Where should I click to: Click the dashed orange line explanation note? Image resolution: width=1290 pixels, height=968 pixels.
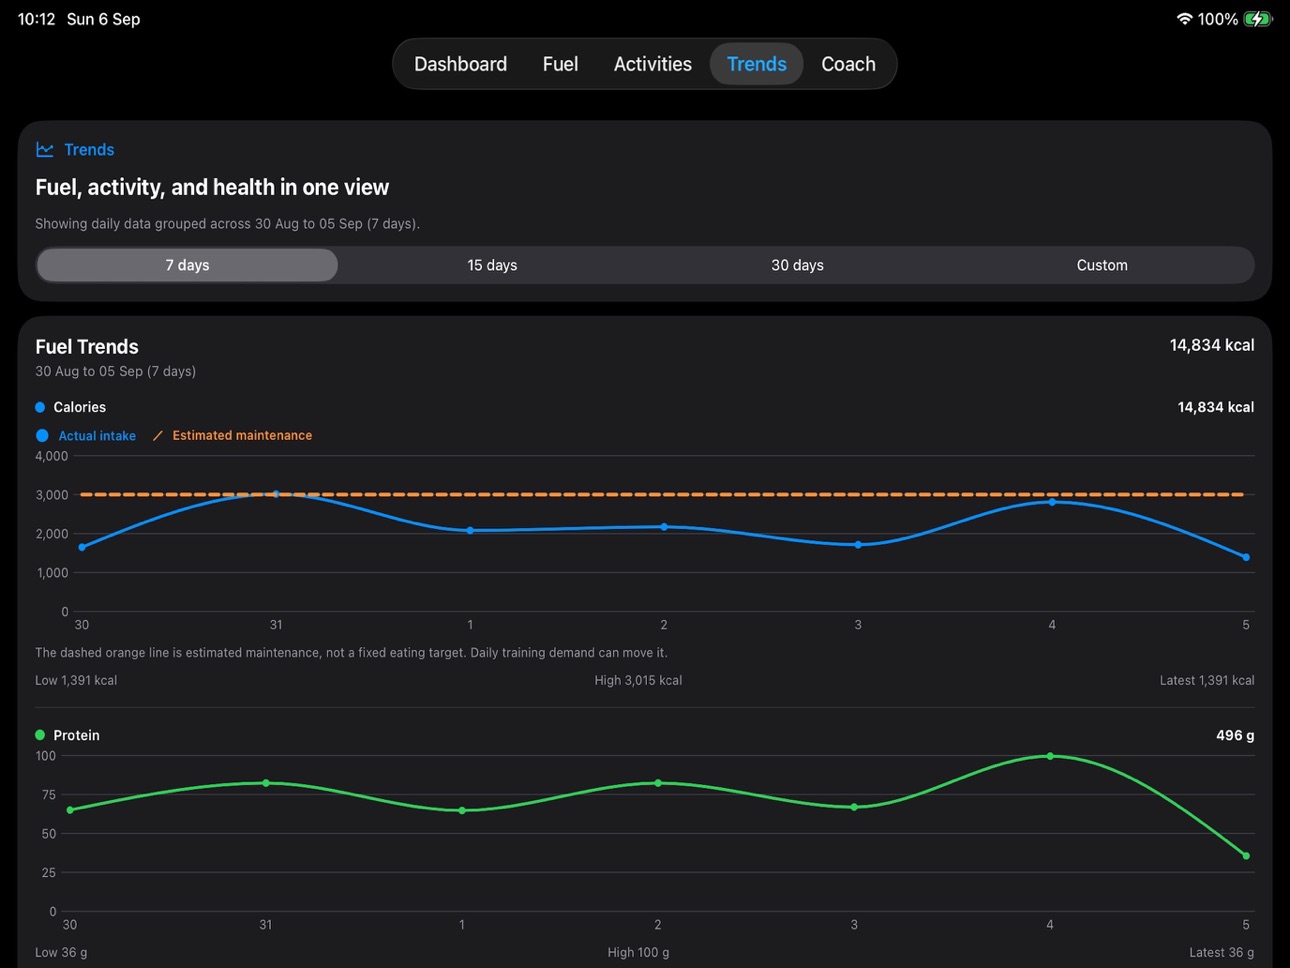tap(351, 653)
